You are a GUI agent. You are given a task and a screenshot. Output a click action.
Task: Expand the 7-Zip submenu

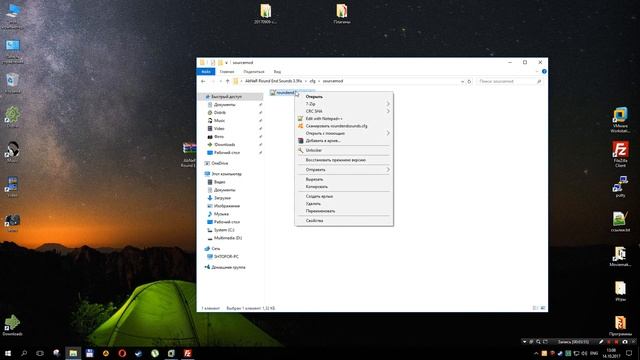click(x=344, y=104)
